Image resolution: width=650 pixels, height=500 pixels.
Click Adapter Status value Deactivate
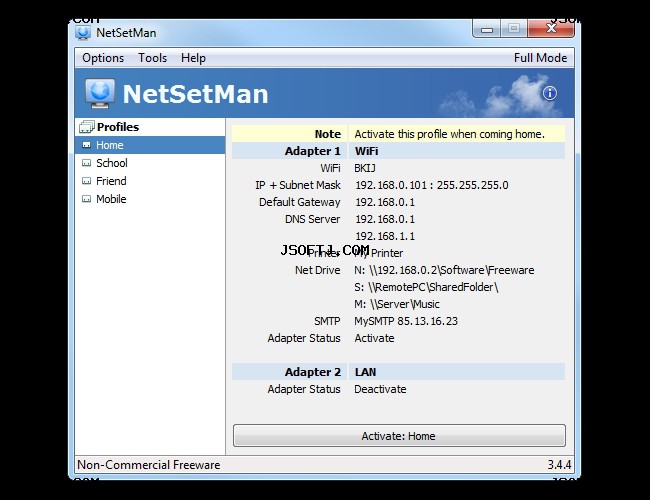(380, 389)
